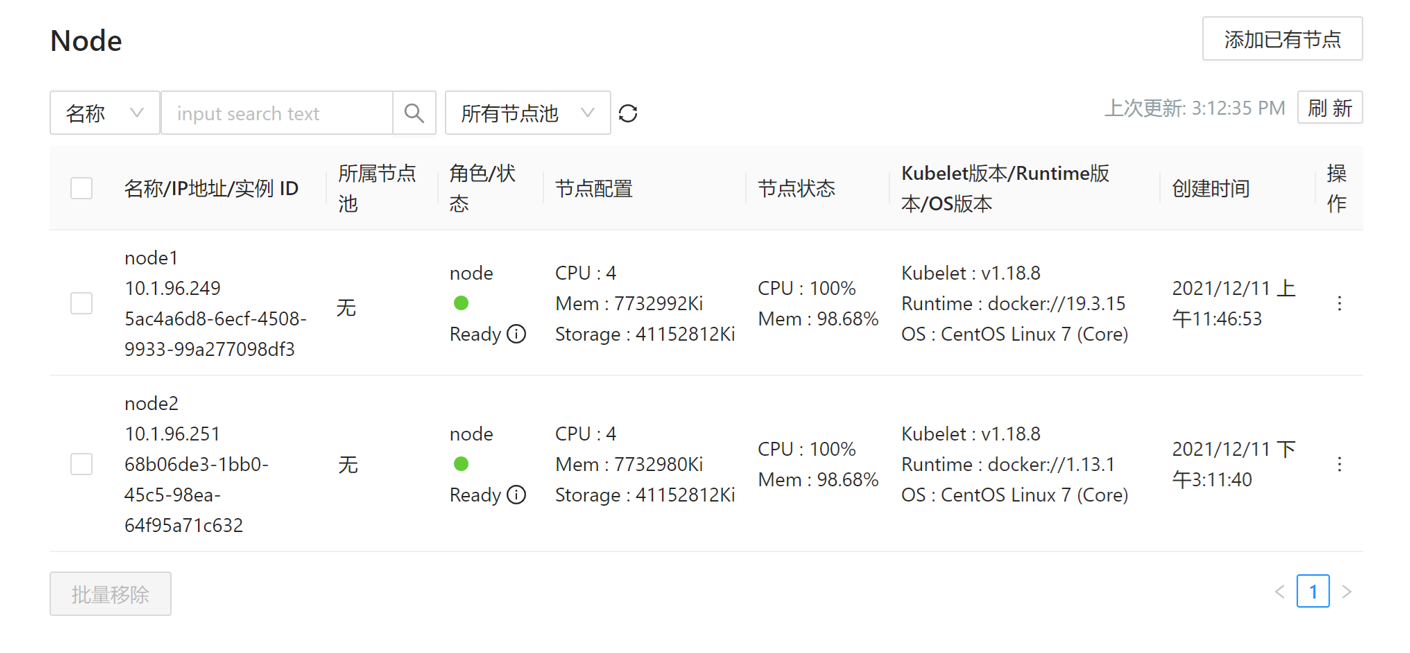Click the circular reload icon beside node pool filter

(x=628, y=113)
